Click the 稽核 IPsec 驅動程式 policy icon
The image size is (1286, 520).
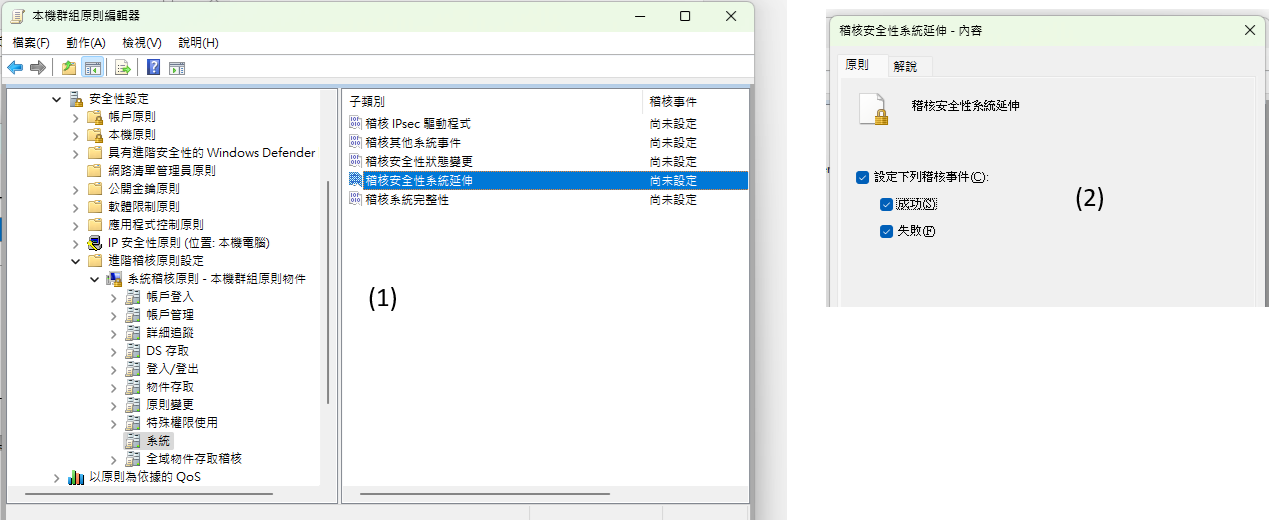(356, 123)
